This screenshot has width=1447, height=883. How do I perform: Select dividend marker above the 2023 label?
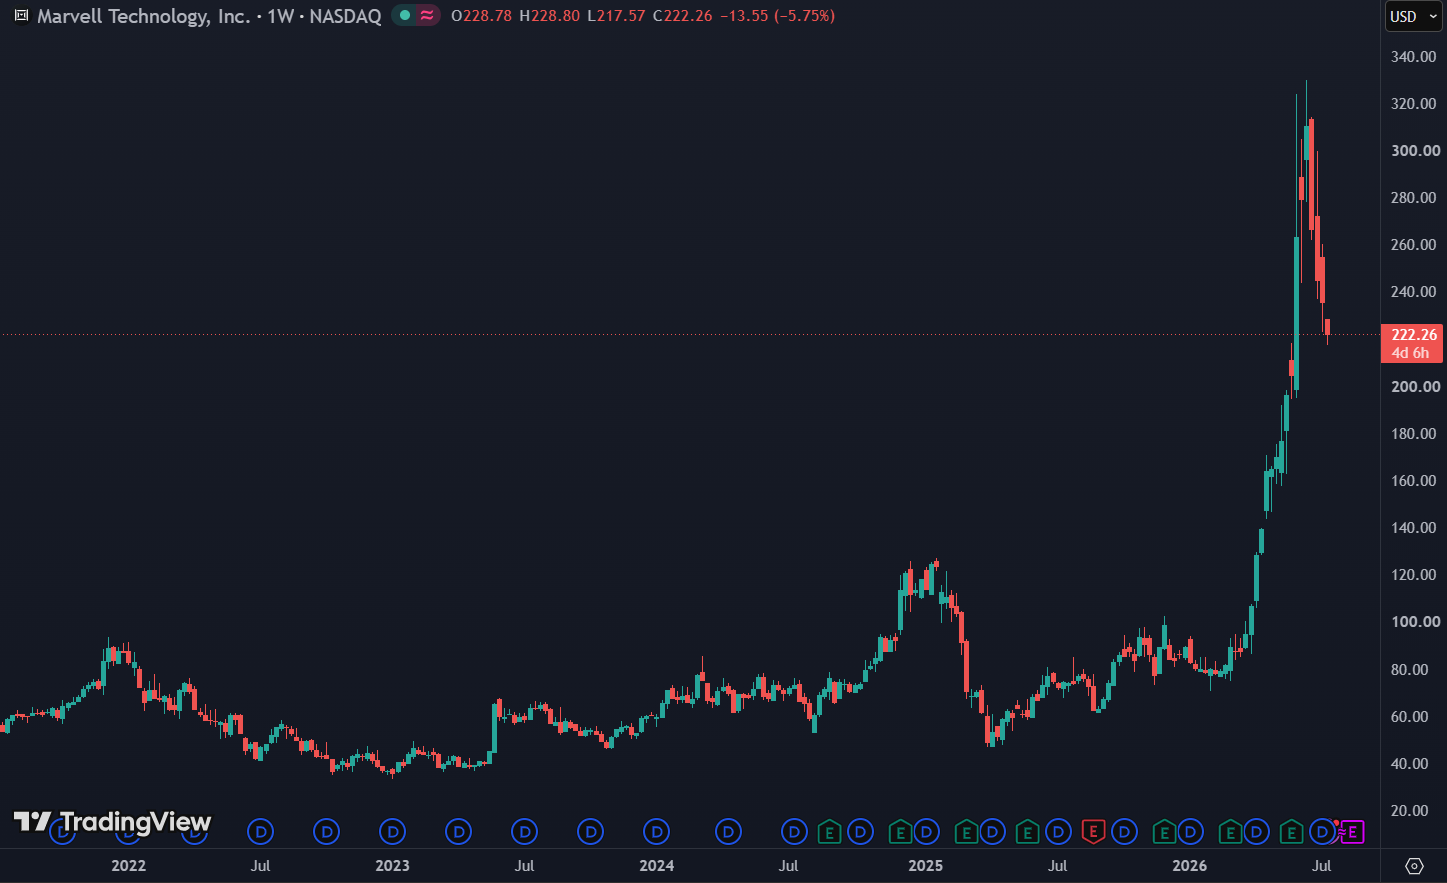[393, 831]
